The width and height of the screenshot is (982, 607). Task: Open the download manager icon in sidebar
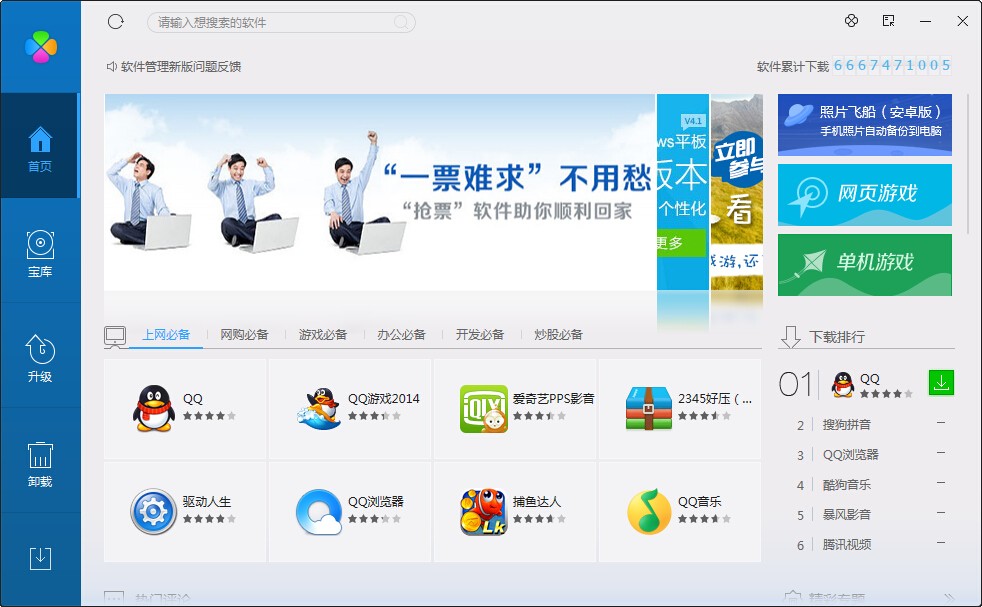click(x=40, y=558)
